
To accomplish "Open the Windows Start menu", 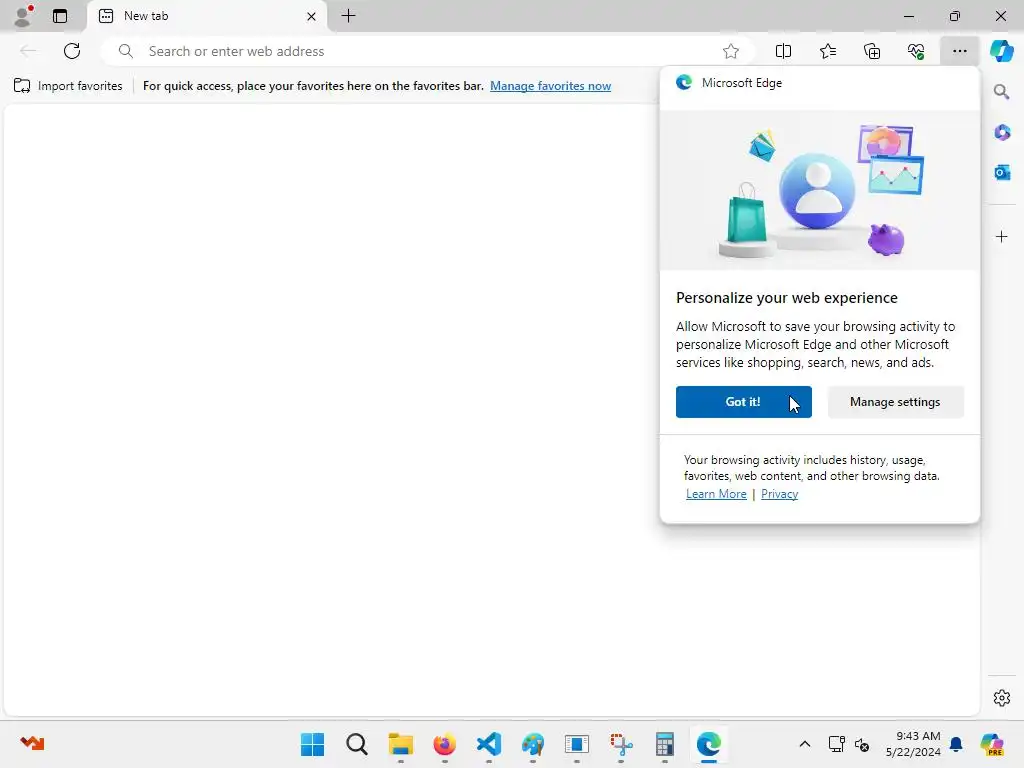I will tap(312, 744).
